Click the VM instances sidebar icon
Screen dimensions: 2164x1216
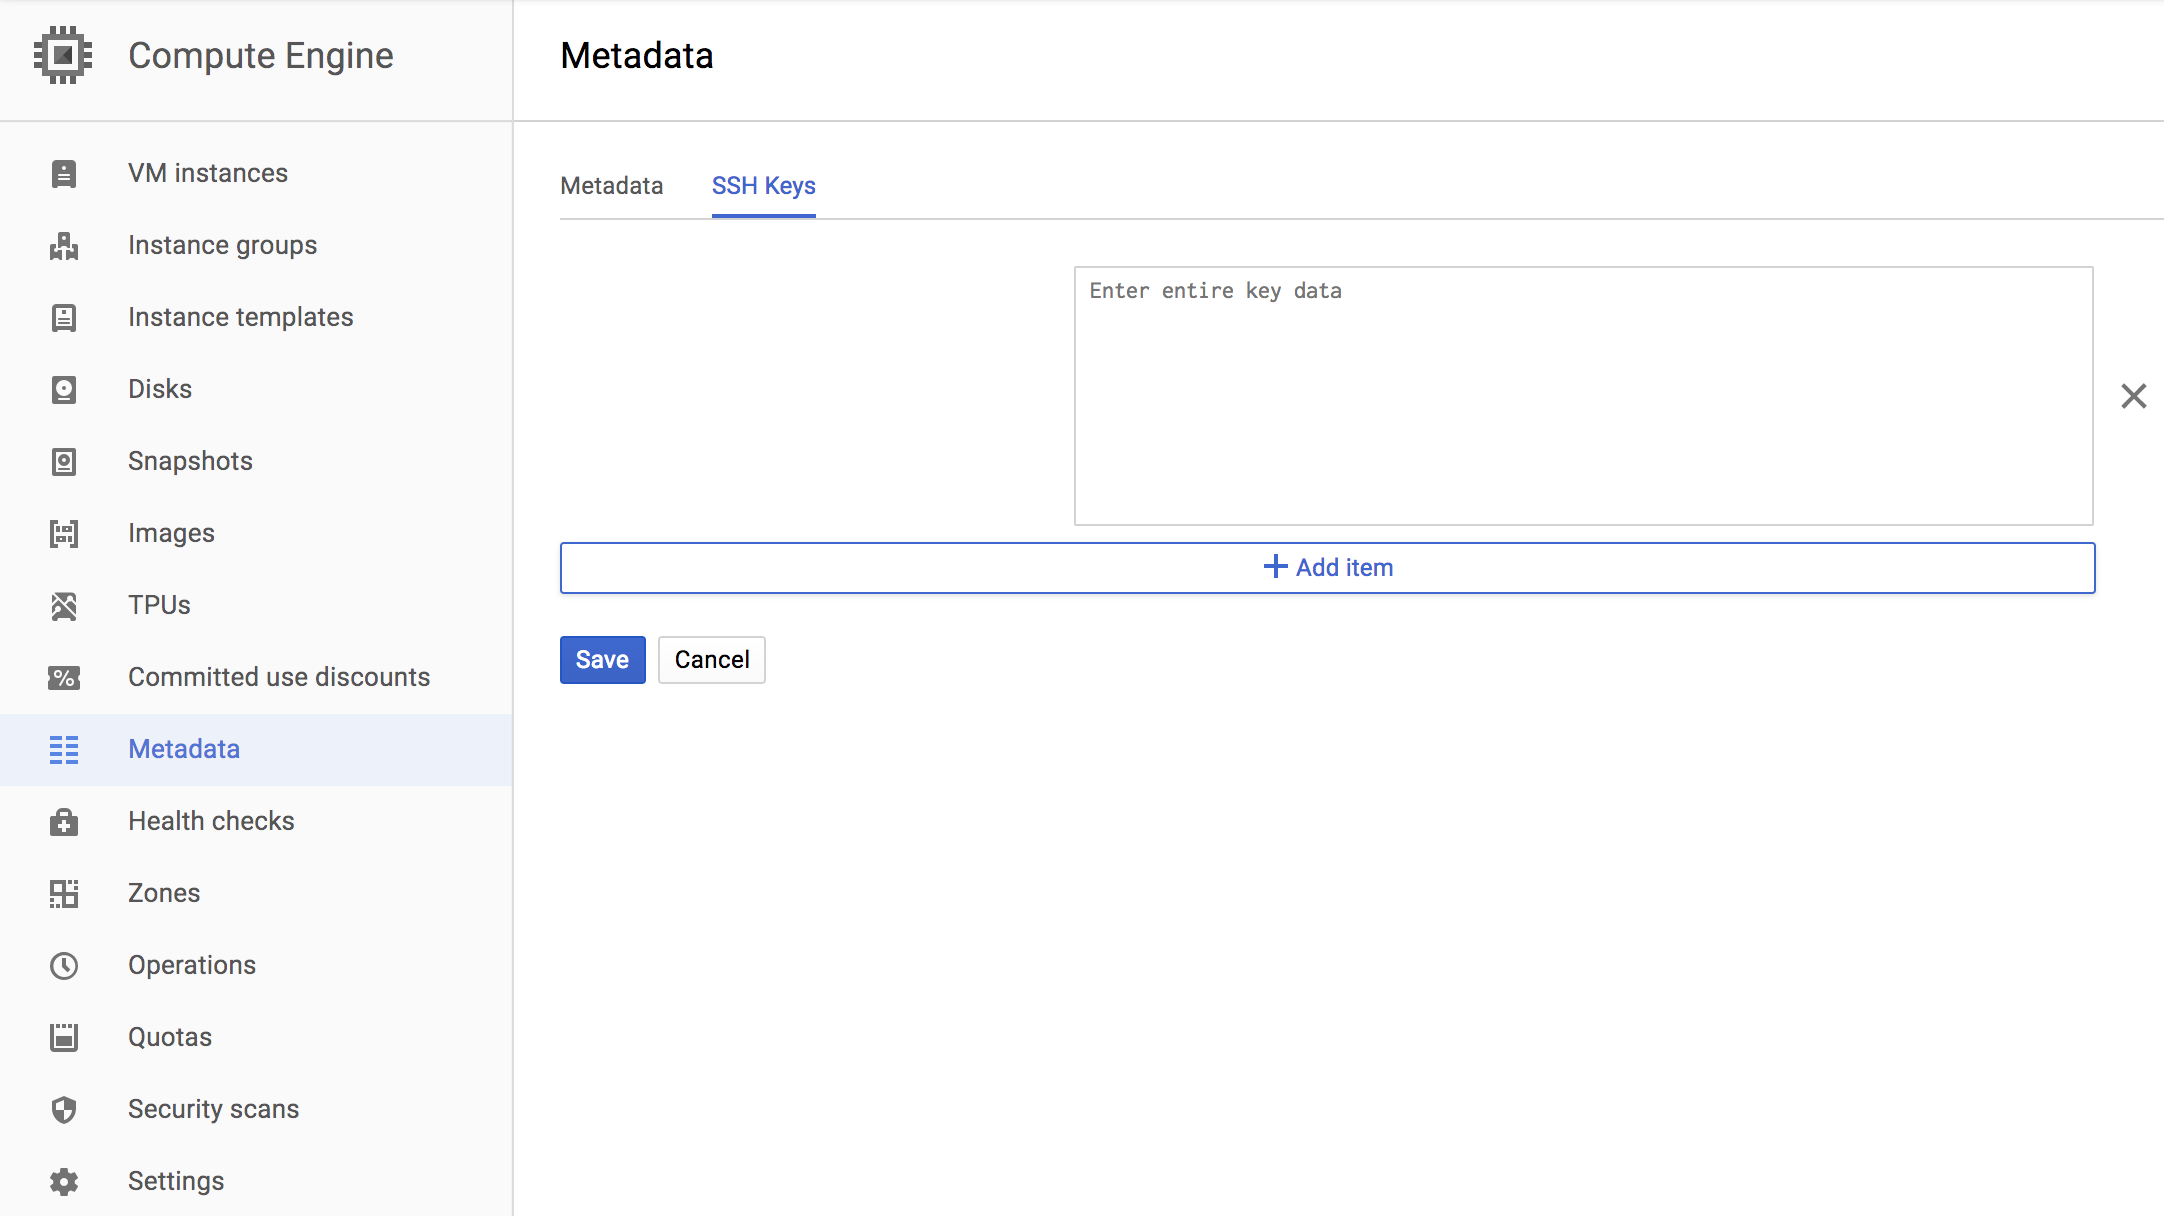pyautogui.click(x=64, y=174)
